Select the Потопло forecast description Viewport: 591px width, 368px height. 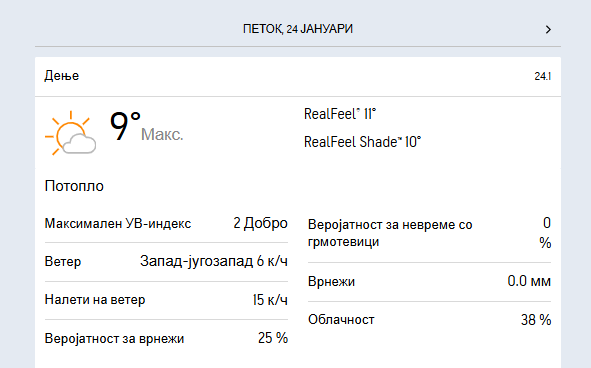tap(74, 186)
